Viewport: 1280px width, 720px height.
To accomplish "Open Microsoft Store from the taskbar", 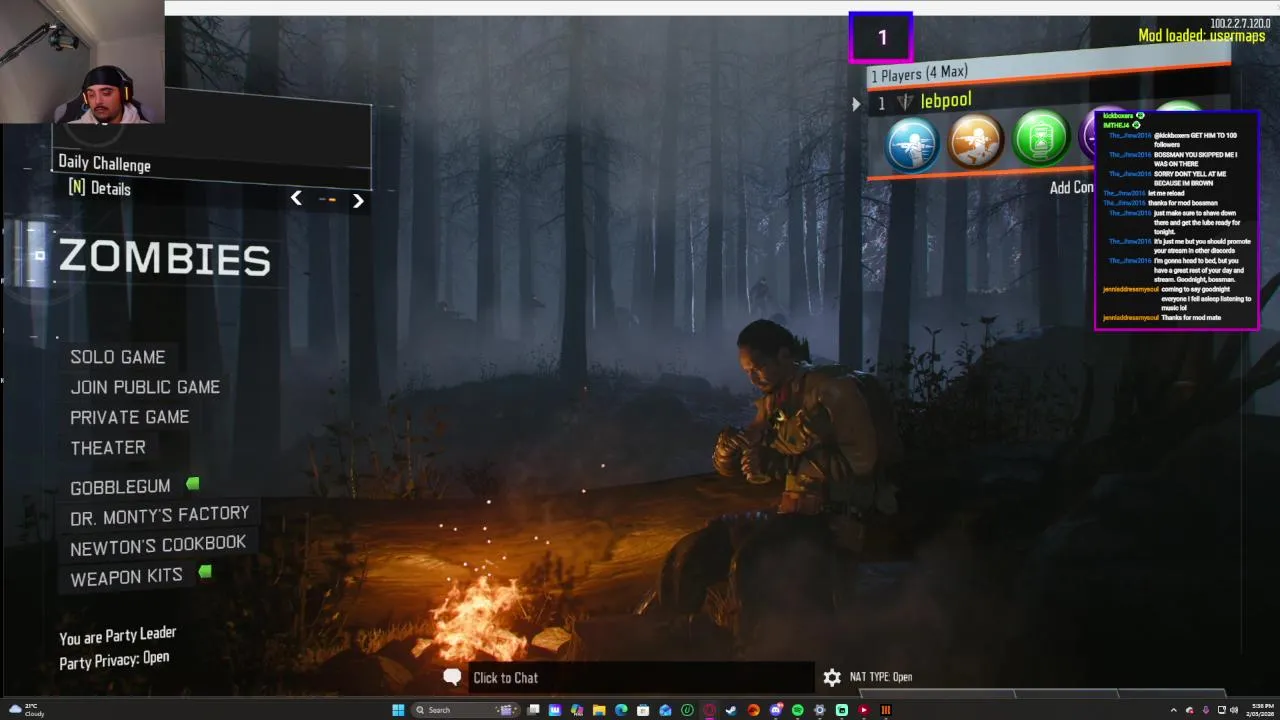I will coord(643,710).
